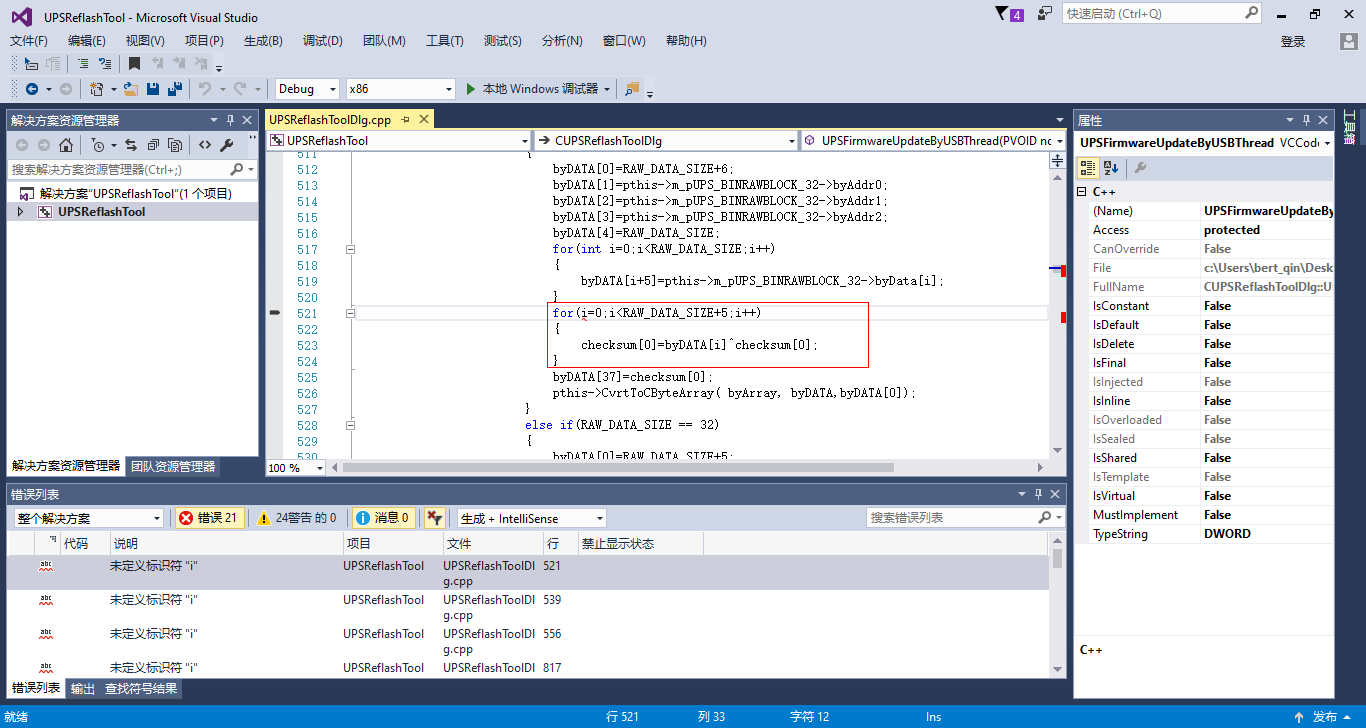This screenshot has height=728, width=1366.
Task: Click 发布 in the status bar
Action: [x=1325, y=717]
